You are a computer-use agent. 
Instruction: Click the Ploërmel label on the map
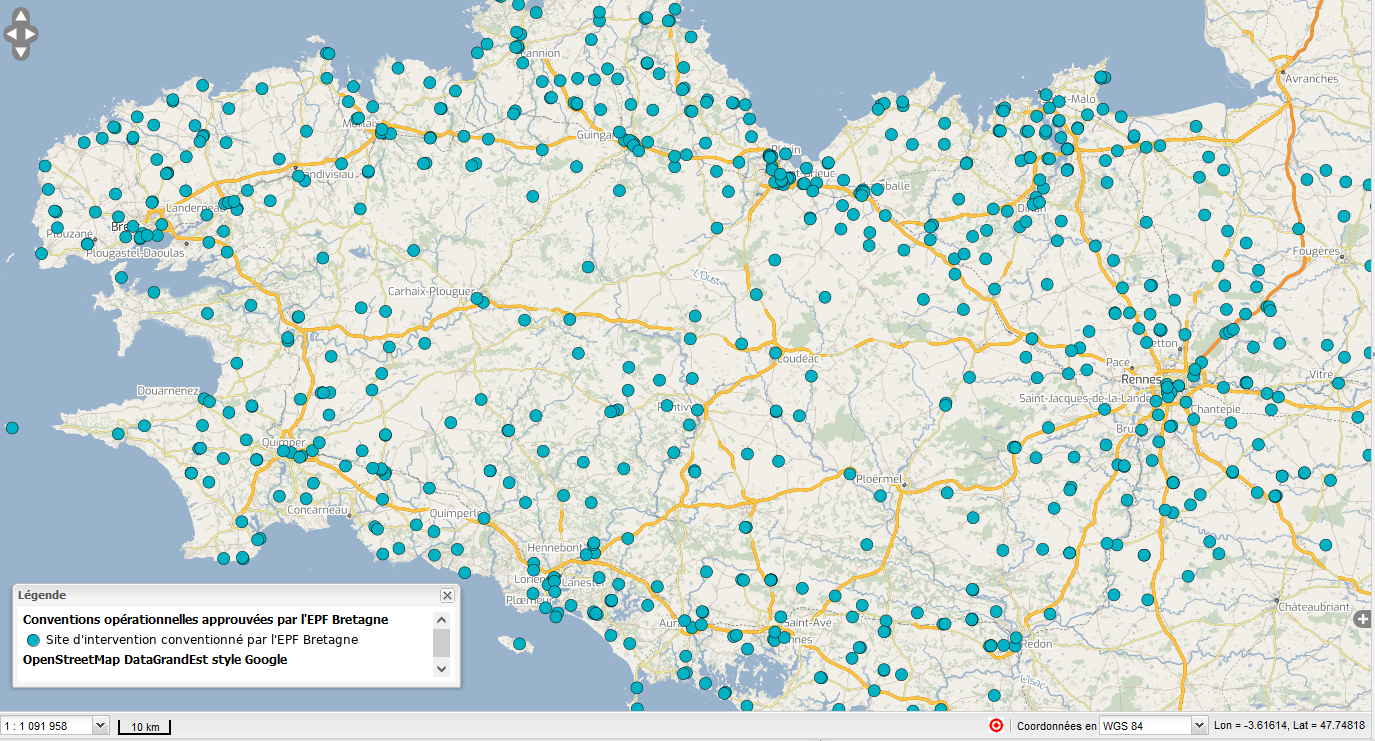coord(880,479)
